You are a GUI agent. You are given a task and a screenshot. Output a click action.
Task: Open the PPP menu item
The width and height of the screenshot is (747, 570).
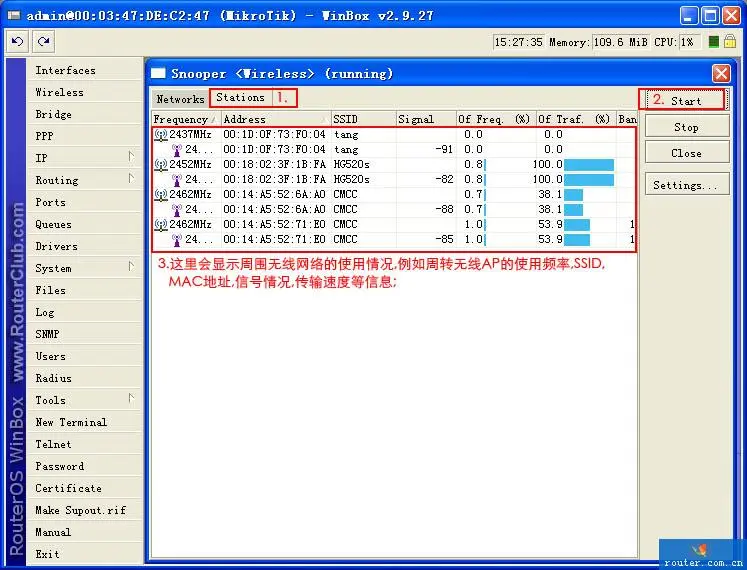click(x=84, y=136)
